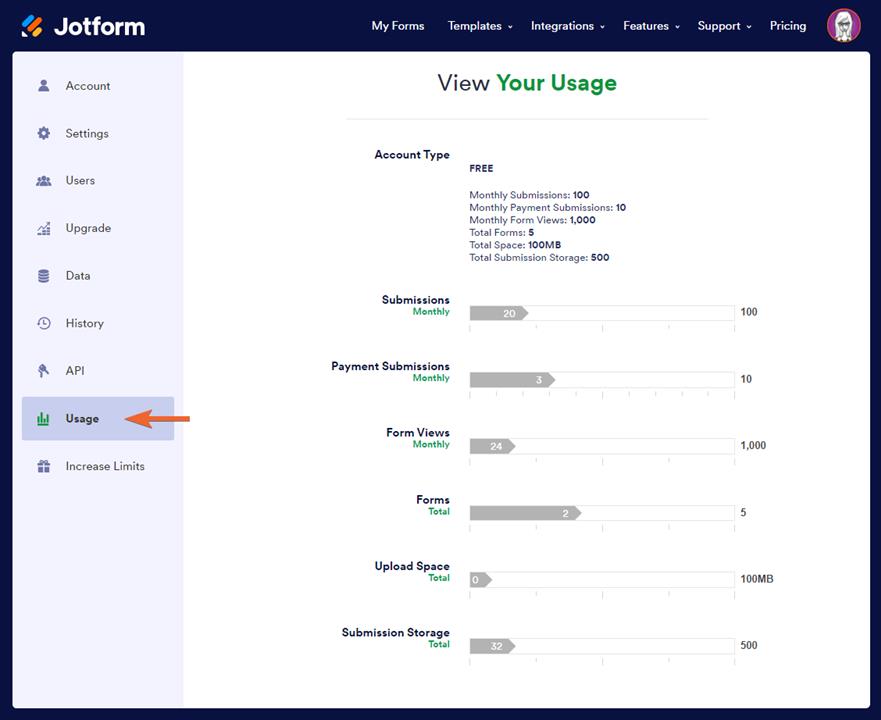Select the Usage sidebar label
Image resolution: width=881 pixels, height=720 pixels.
(82, 419)
